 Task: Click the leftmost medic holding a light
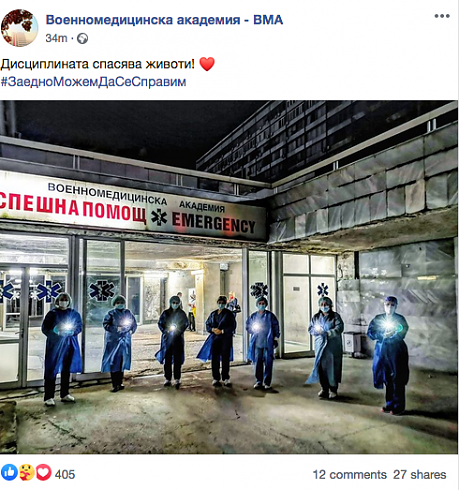61,349
